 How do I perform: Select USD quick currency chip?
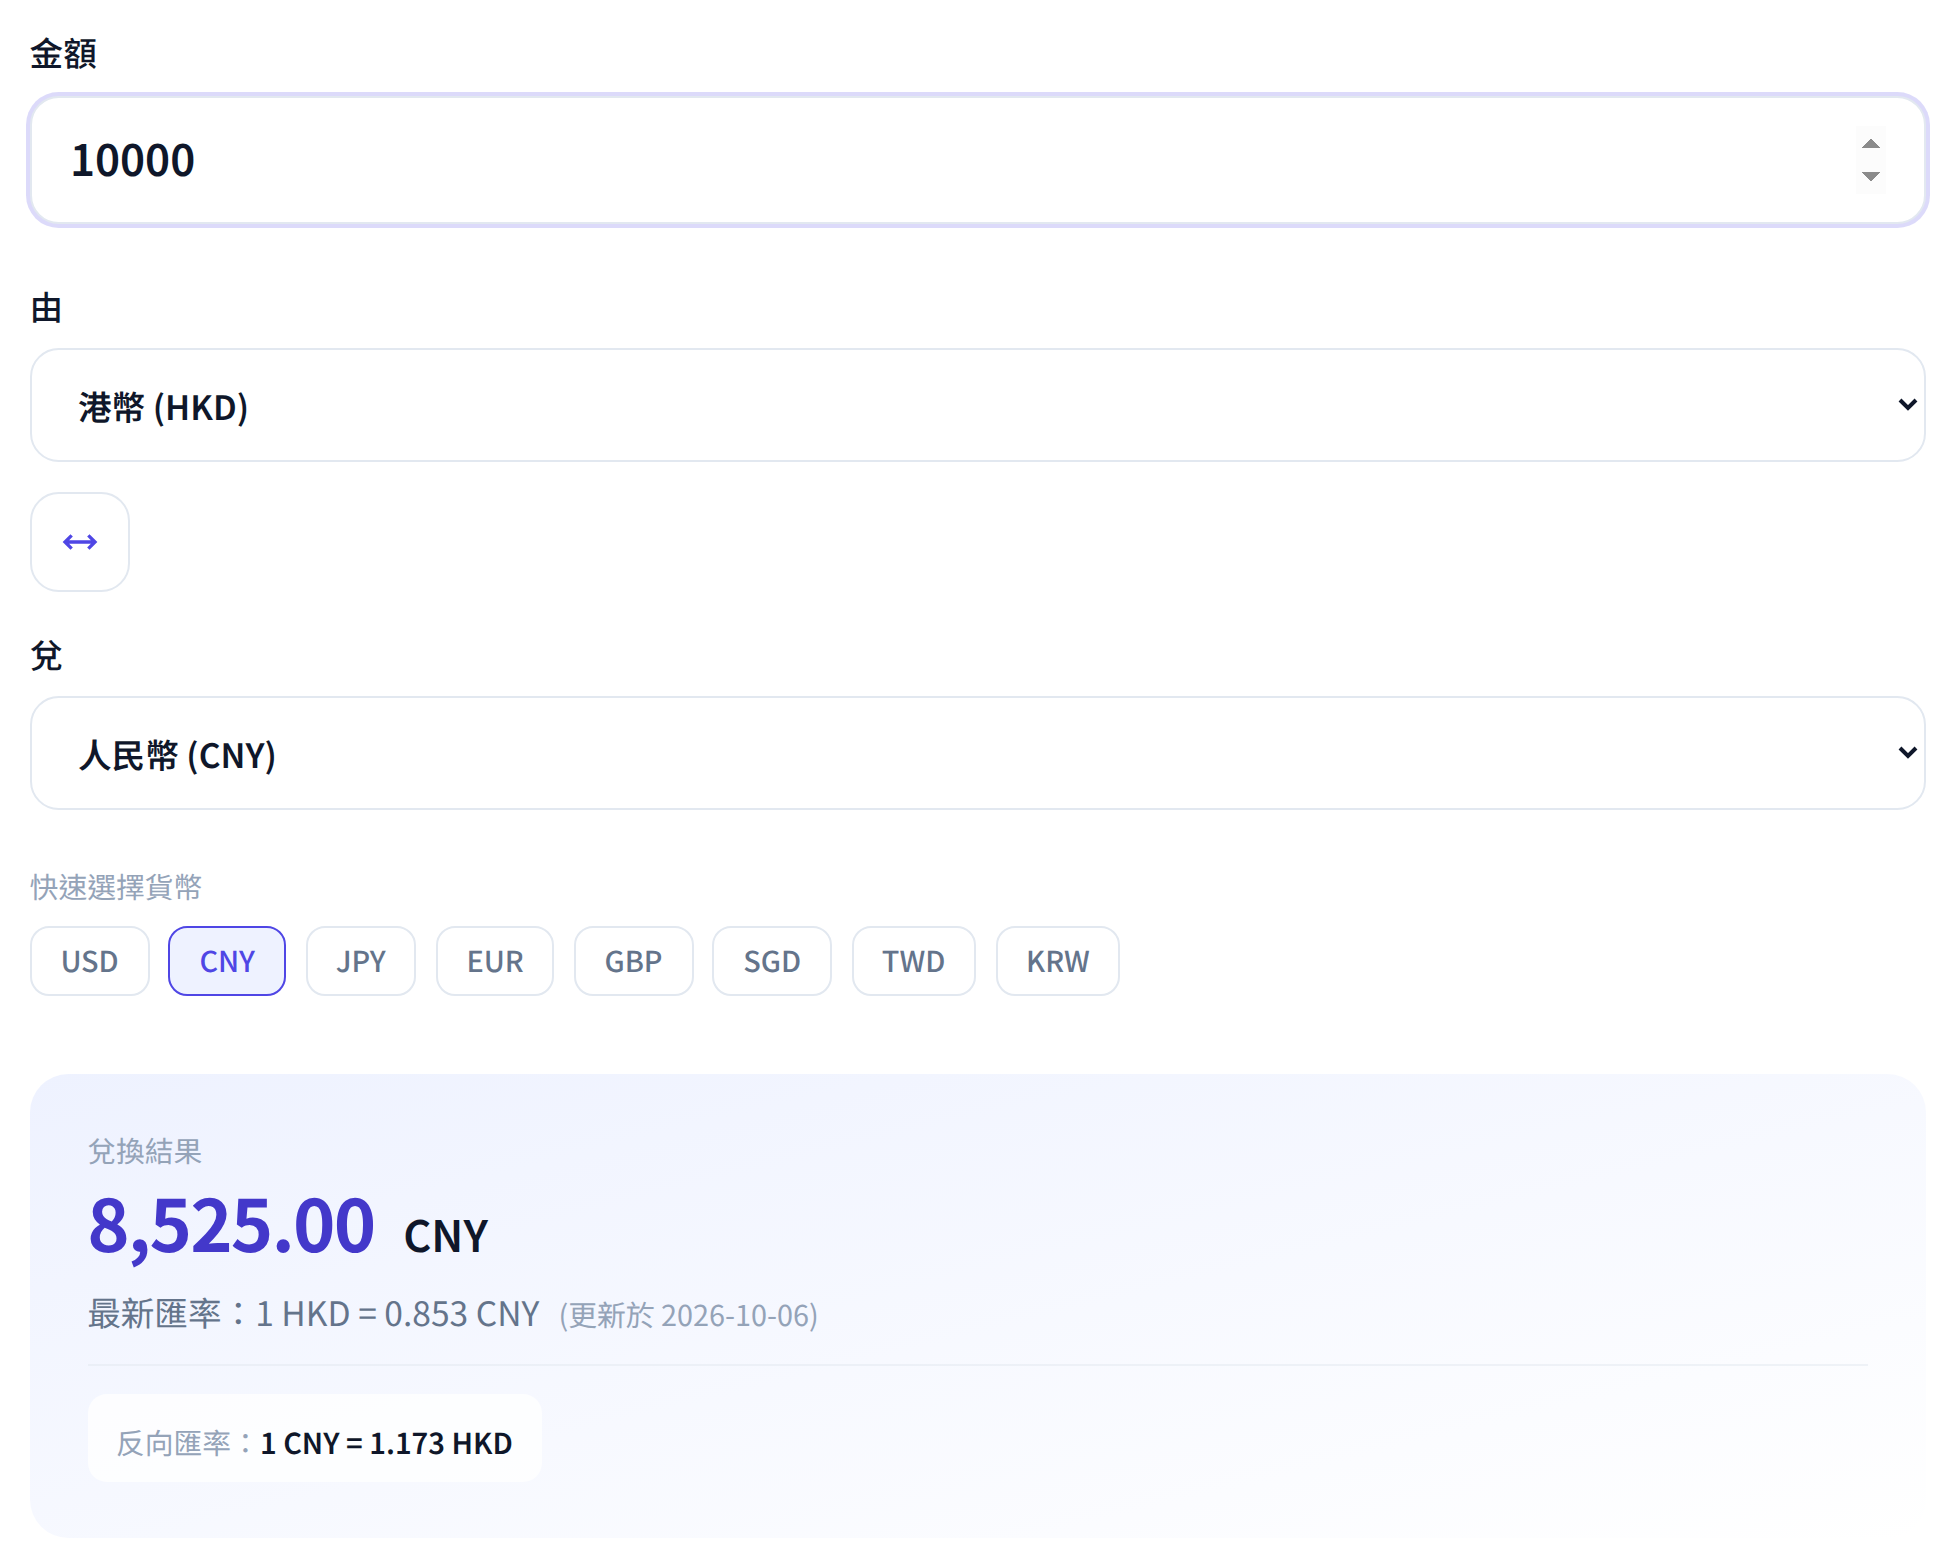click(x=90, y=961)
